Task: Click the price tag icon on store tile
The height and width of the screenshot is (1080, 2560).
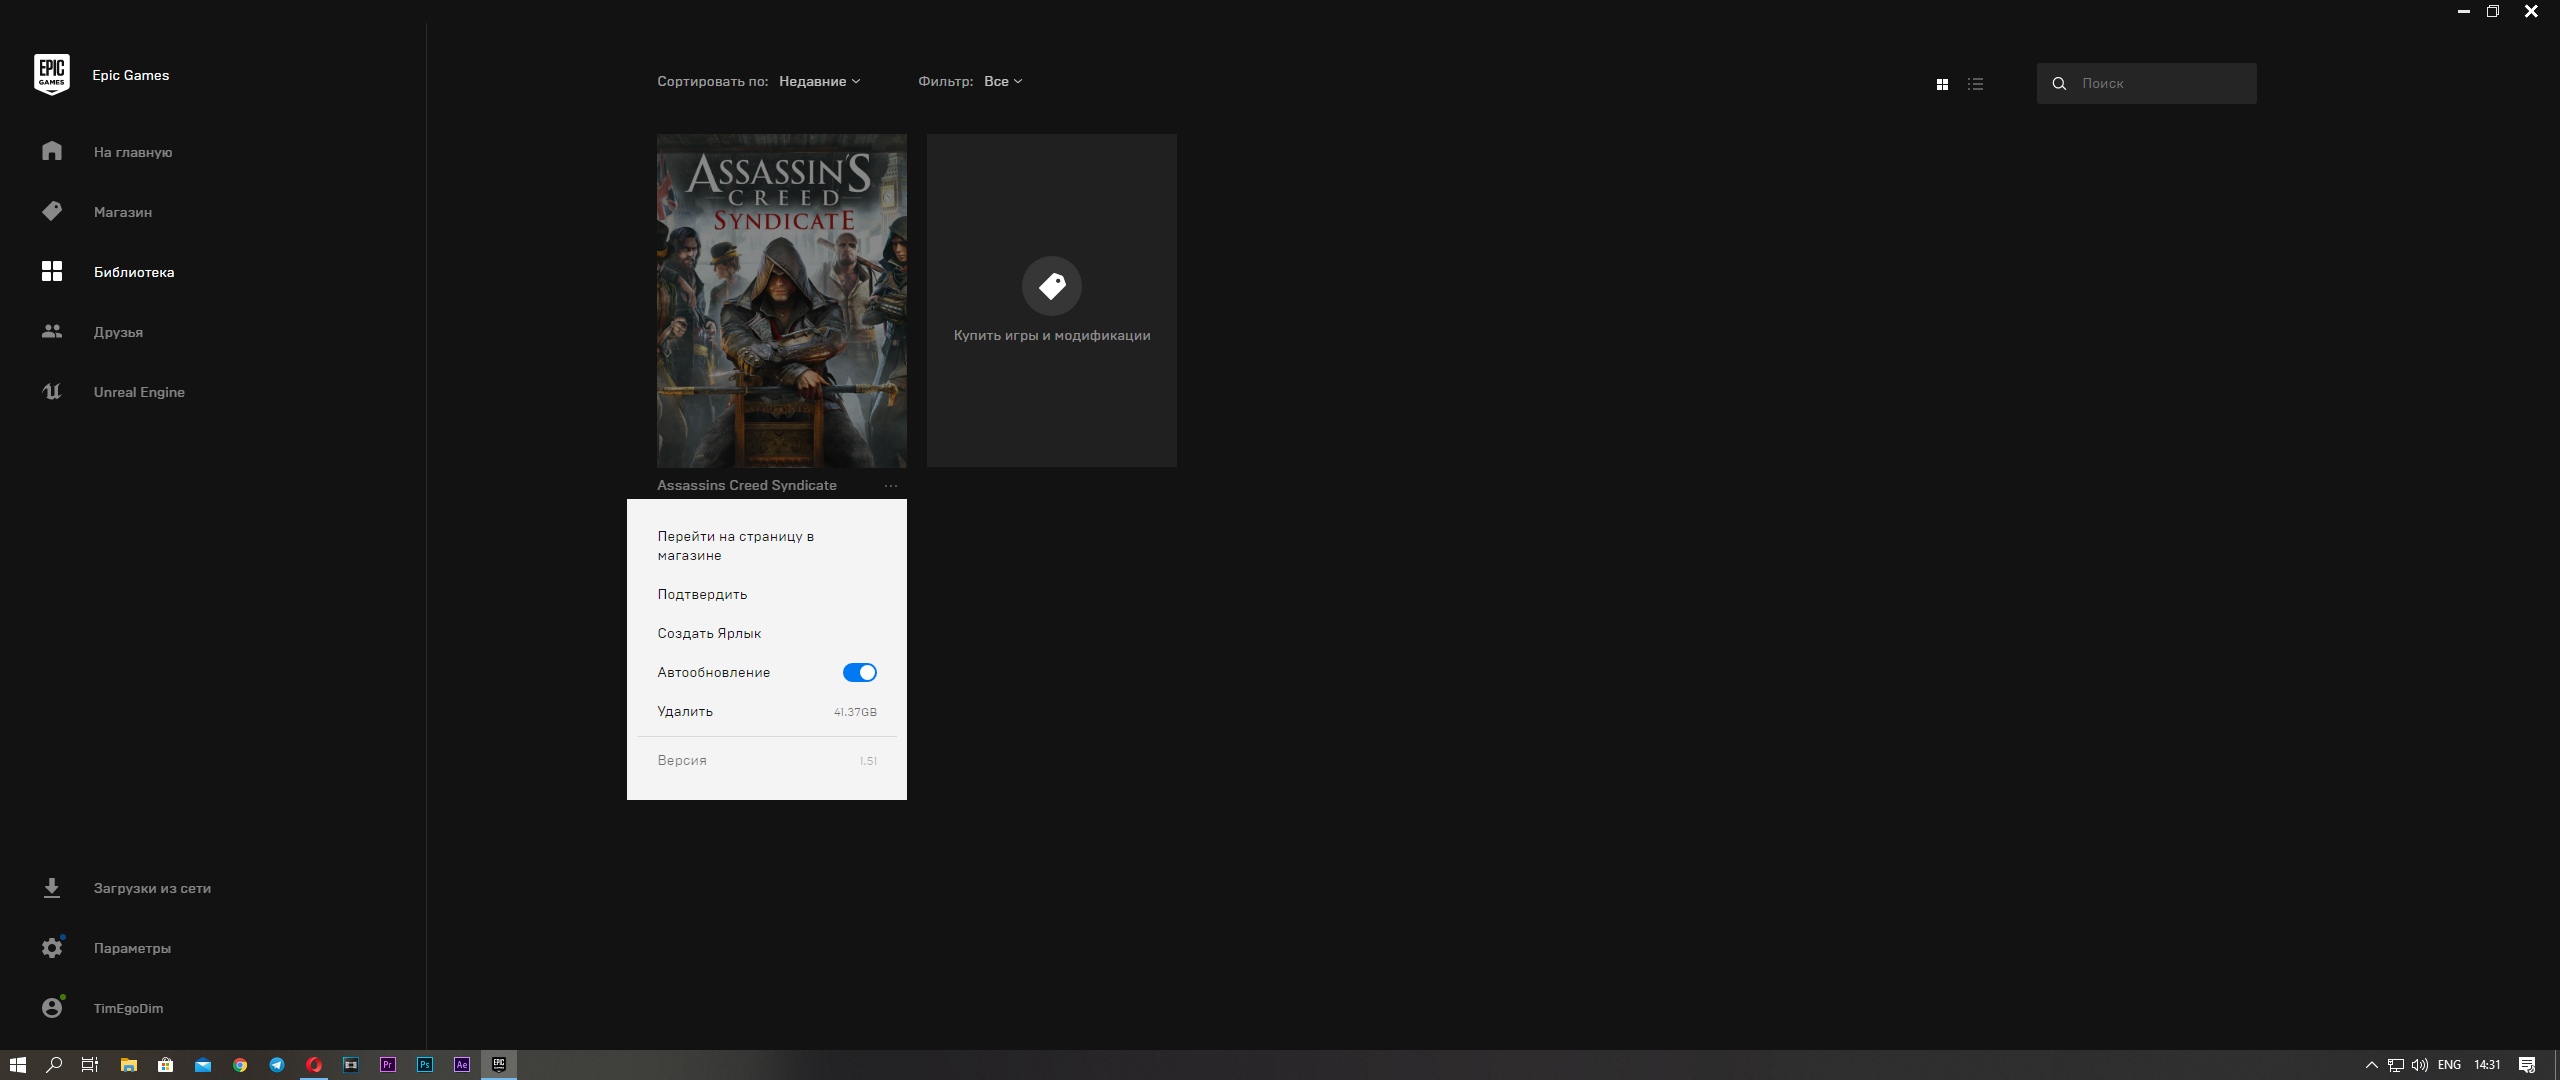Action: (1051, 286)
